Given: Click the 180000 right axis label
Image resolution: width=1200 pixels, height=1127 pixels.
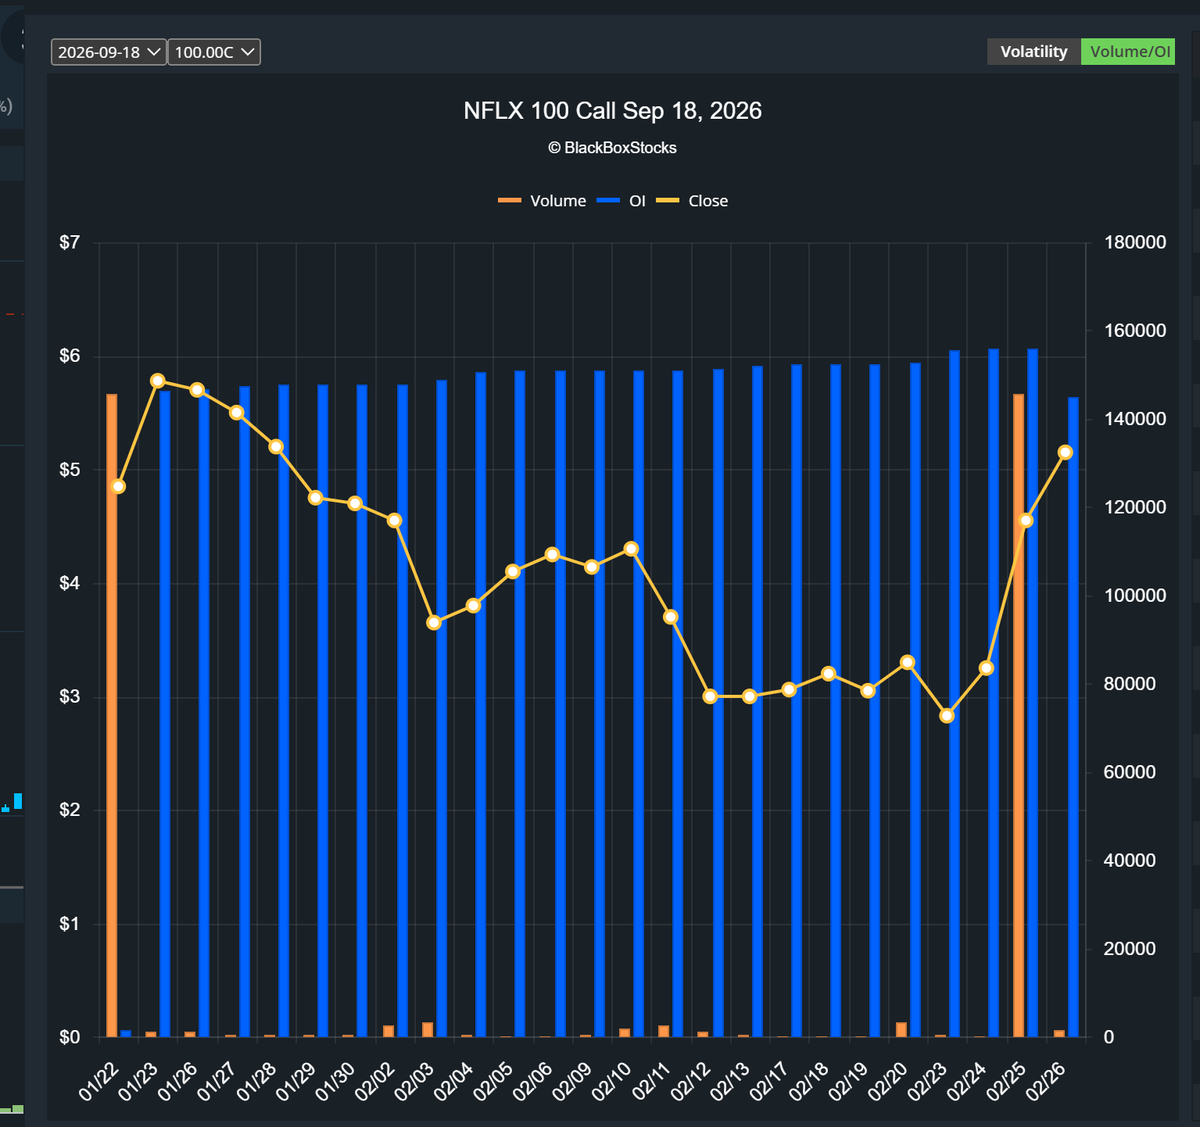Looking at the screenshot, I should pyautogui.click(x=1135, y=243).
